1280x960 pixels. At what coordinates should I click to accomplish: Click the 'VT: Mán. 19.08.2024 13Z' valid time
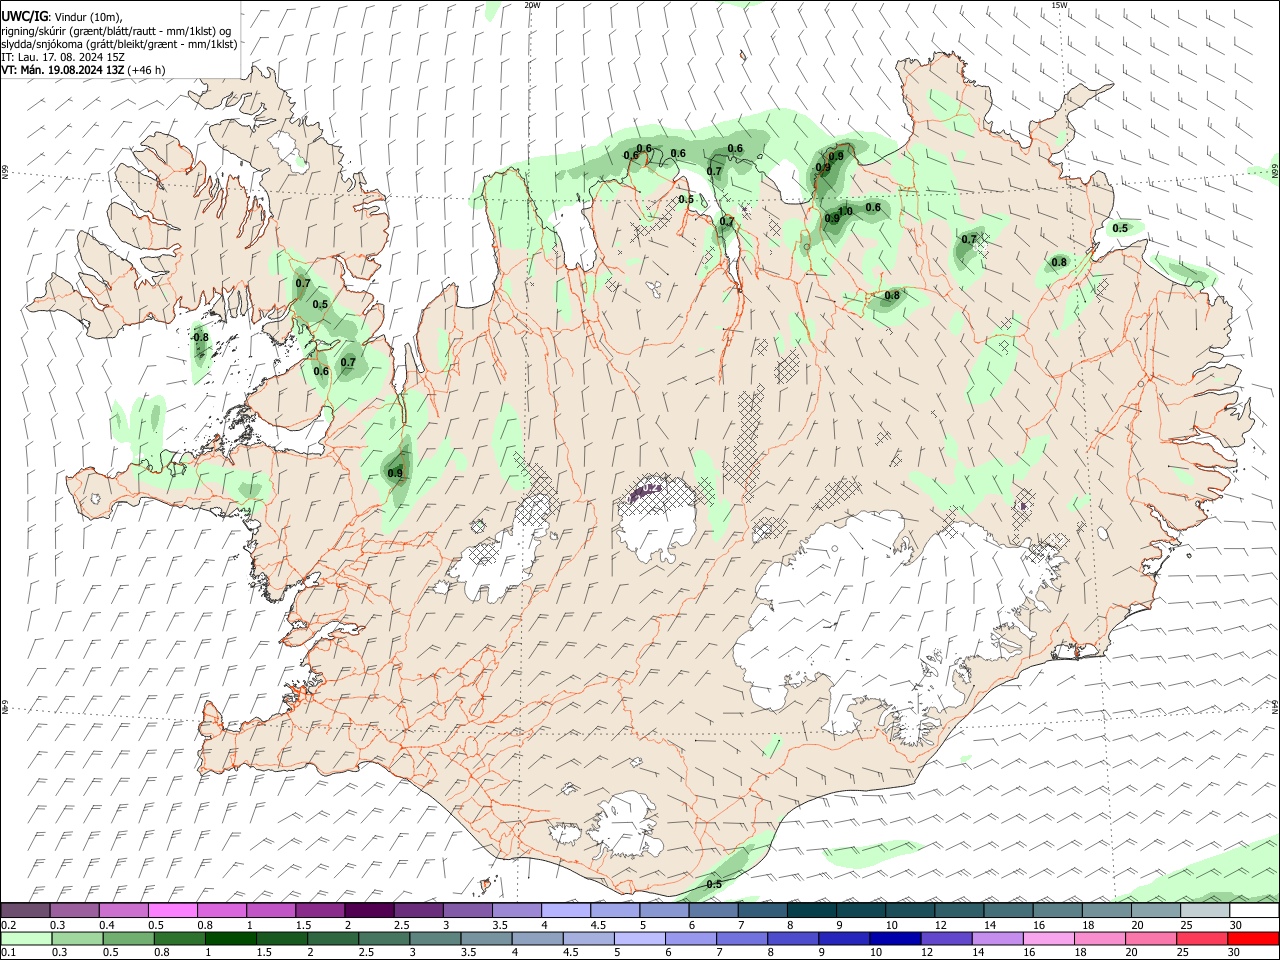[x=63, y=70]
